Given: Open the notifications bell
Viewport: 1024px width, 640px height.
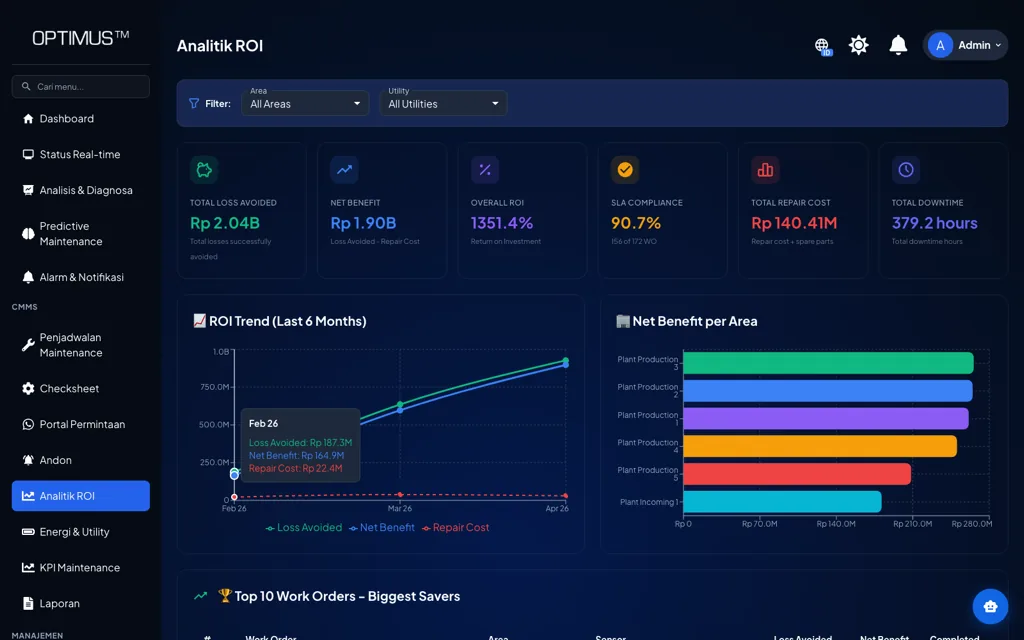Looking at the screenshot, I should point(898,45).
